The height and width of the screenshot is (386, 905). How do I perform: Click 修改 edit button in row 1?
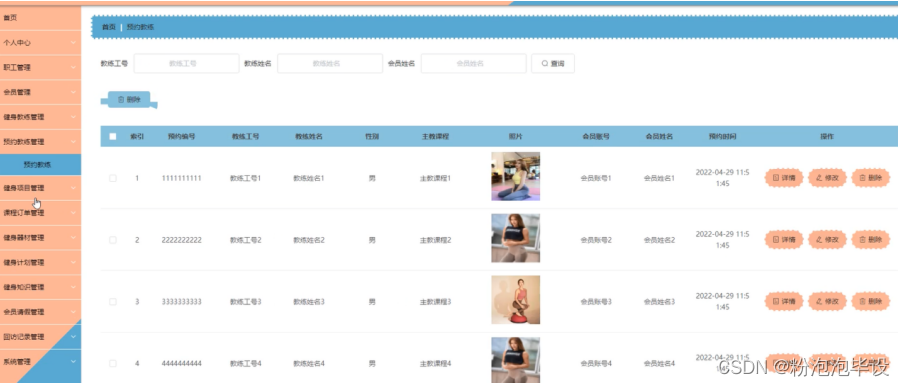pos(827,178)
